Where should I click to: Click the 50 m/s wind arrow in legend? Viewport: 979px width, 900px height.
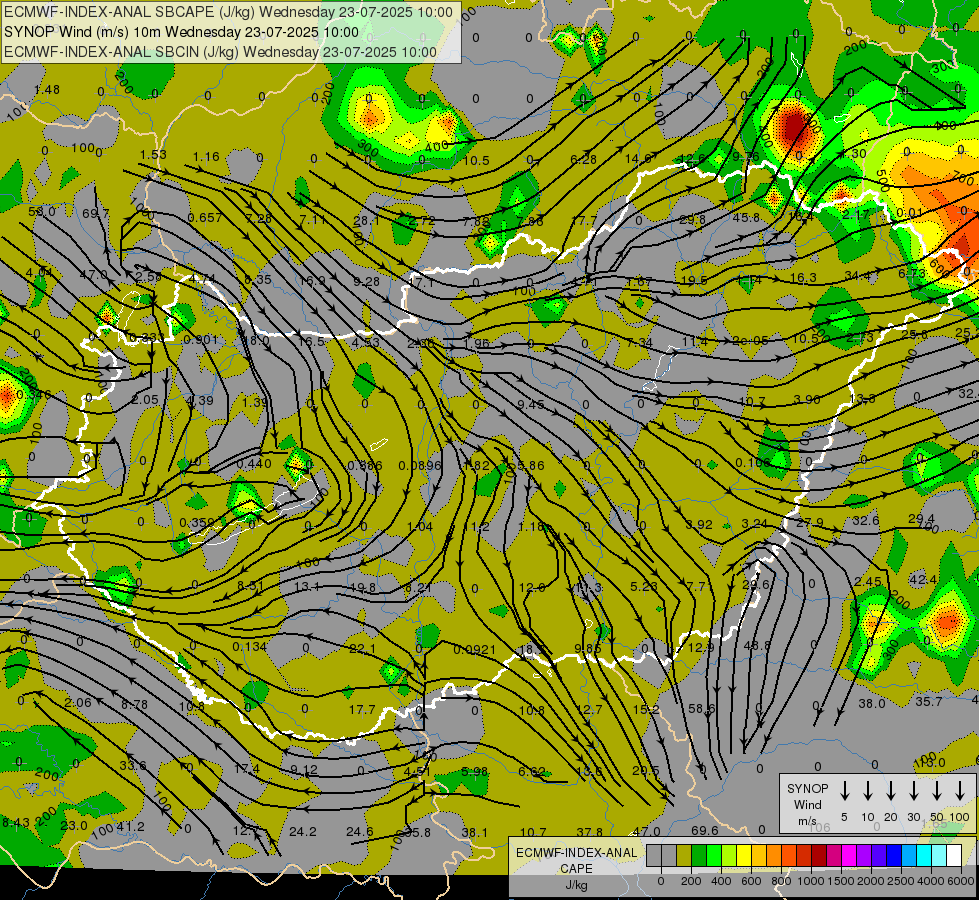[937, 791]
